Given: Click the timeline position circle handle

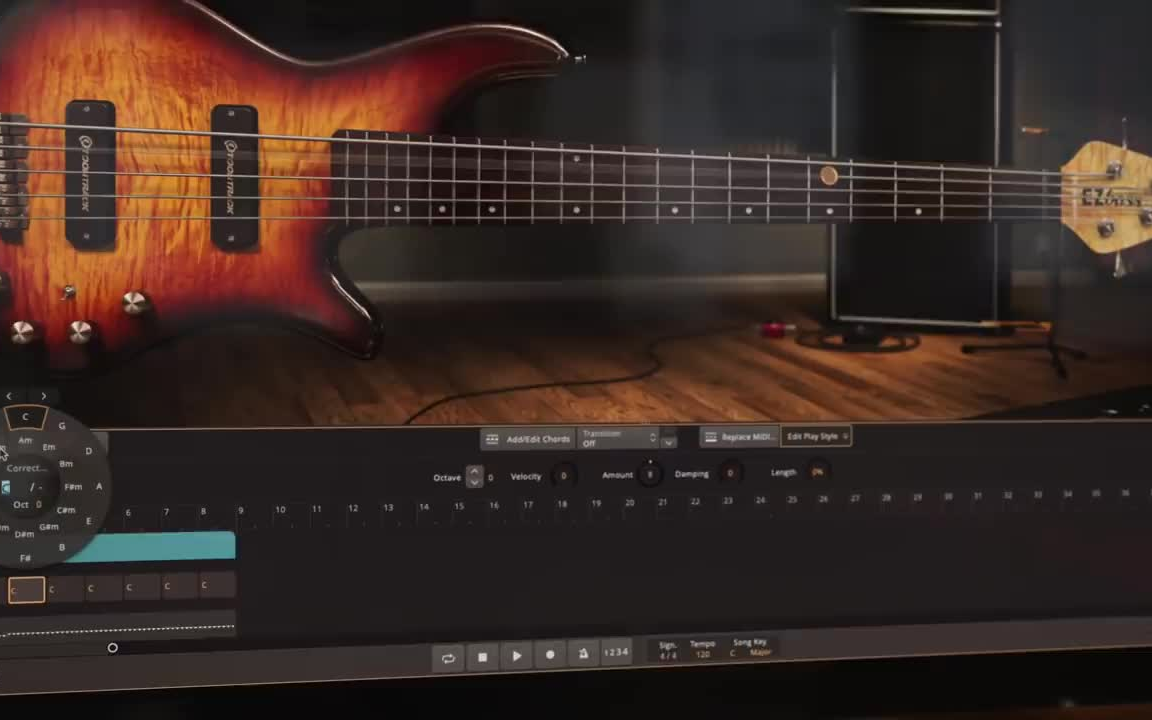Looking at the screenshot, I should click(x=112, y=648).
